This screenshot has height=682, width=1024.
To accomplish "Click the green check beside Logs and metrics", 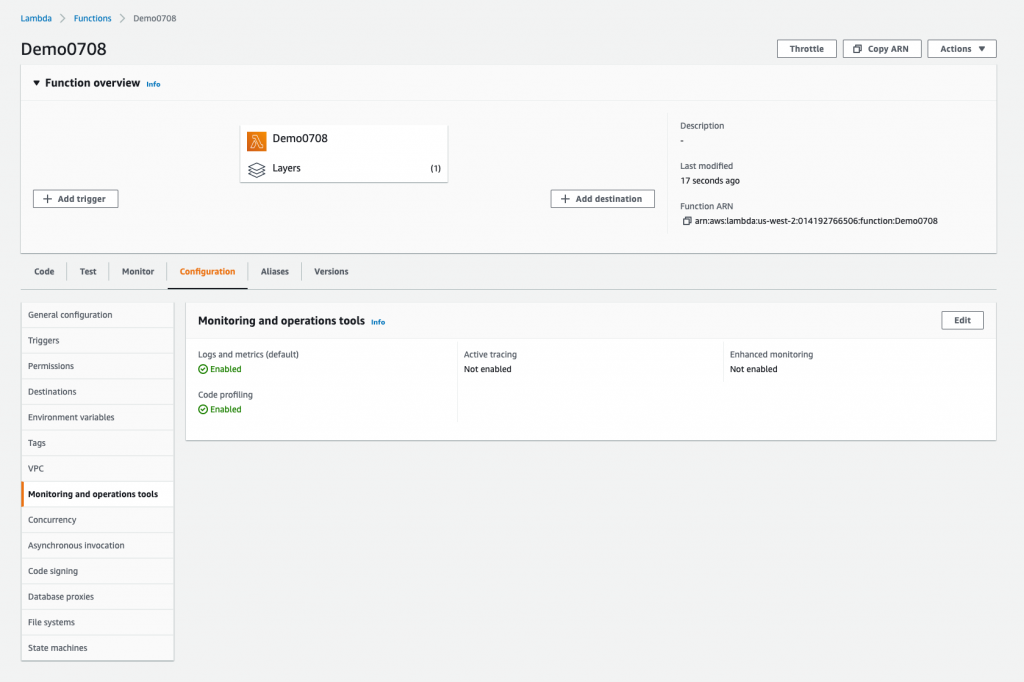I will point(205,369).
